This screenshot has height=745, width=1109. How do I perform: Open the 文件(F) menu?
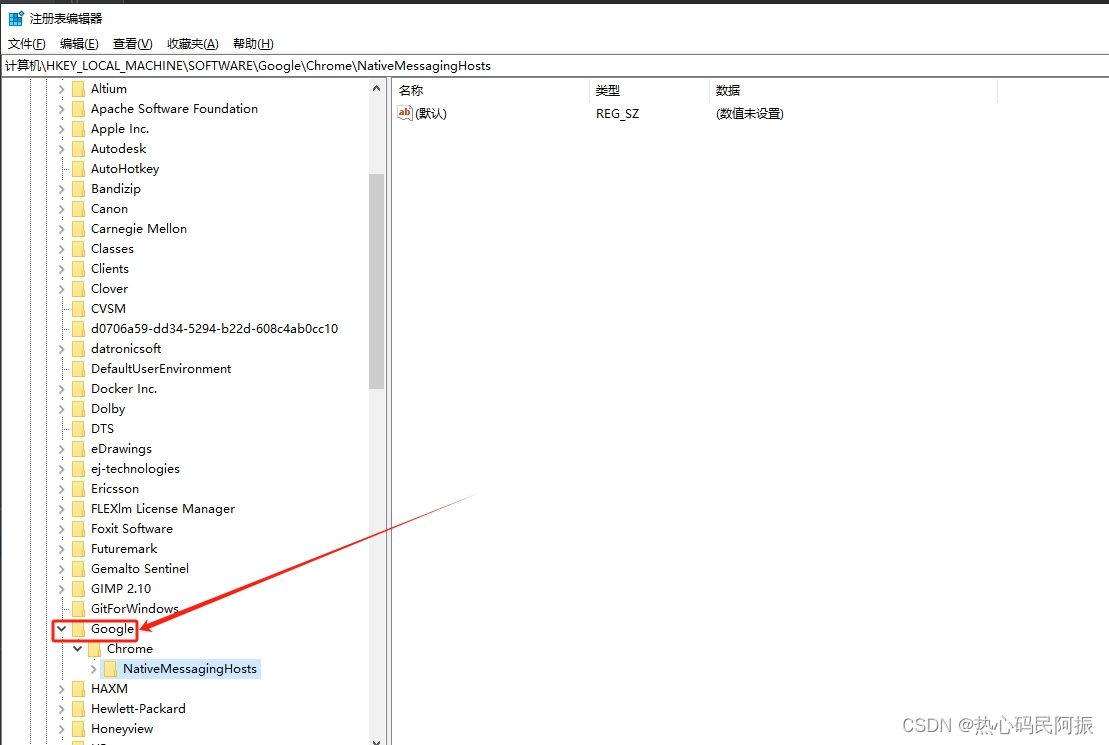pyautogui.click(x=27, y=44)
